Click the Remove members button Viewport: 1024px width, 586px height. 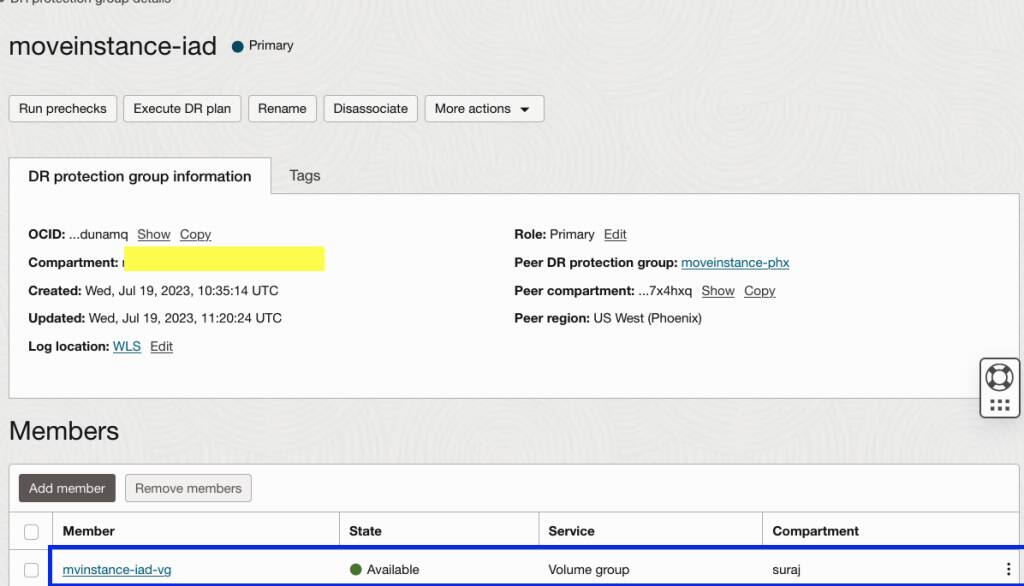pos(188,488)
